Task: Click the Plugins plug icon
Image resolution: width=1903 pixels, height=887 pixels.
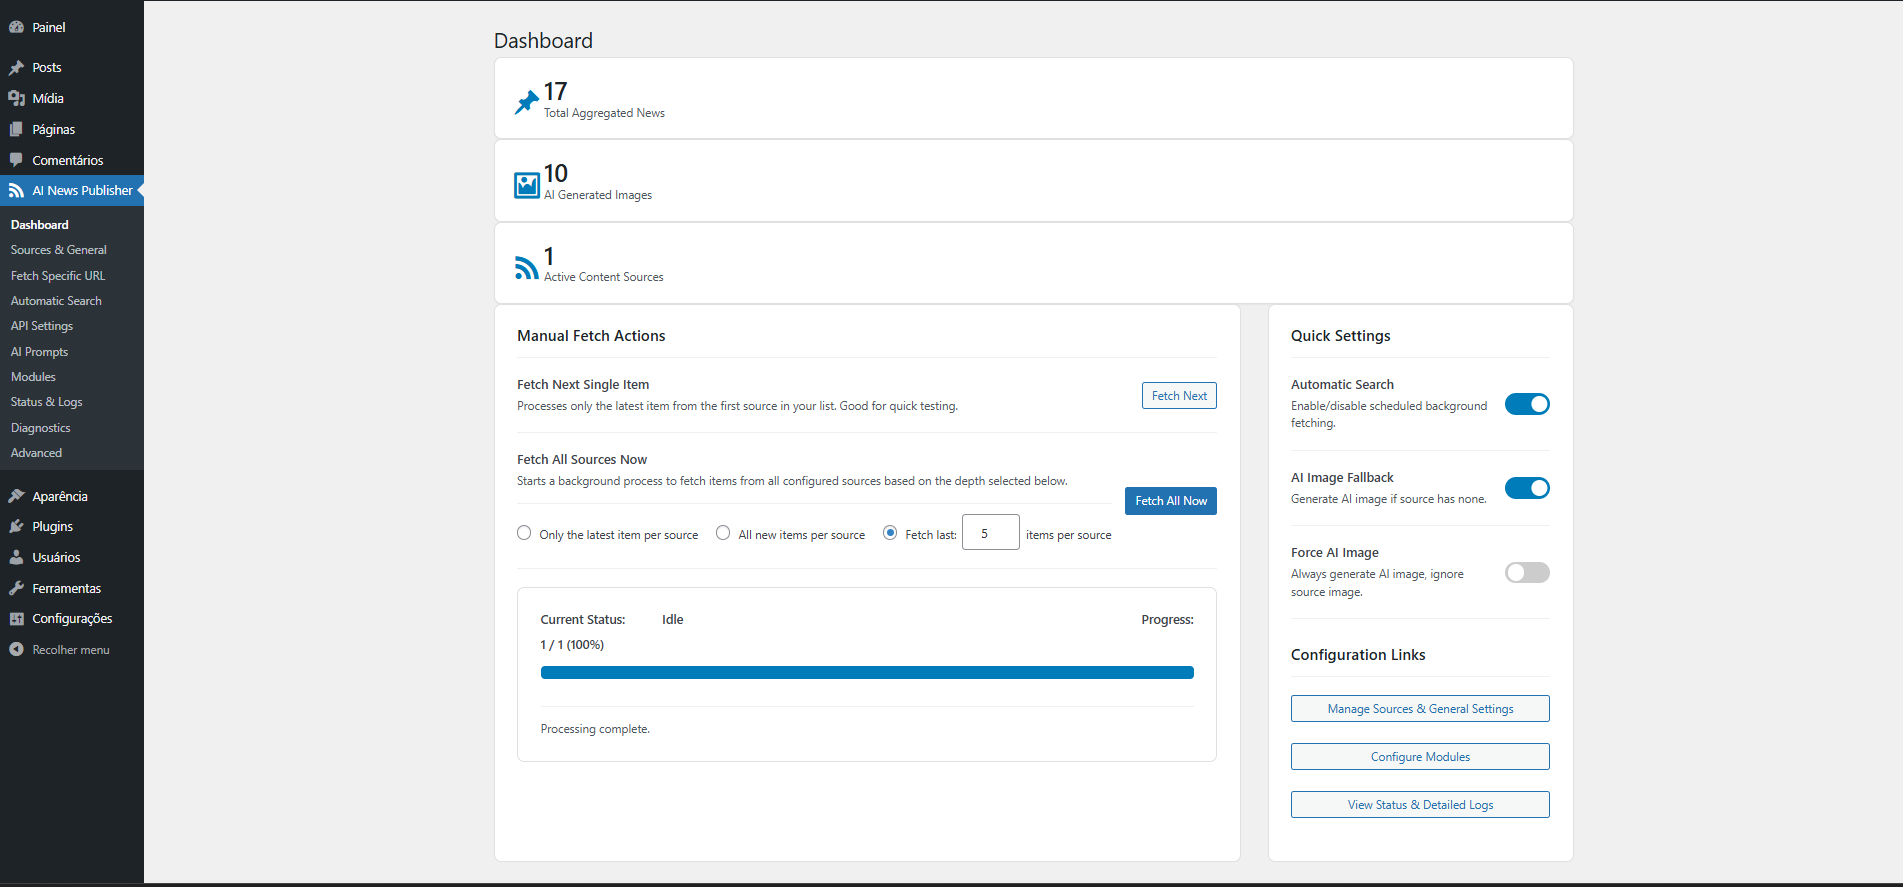Action: tap(16, 527)
